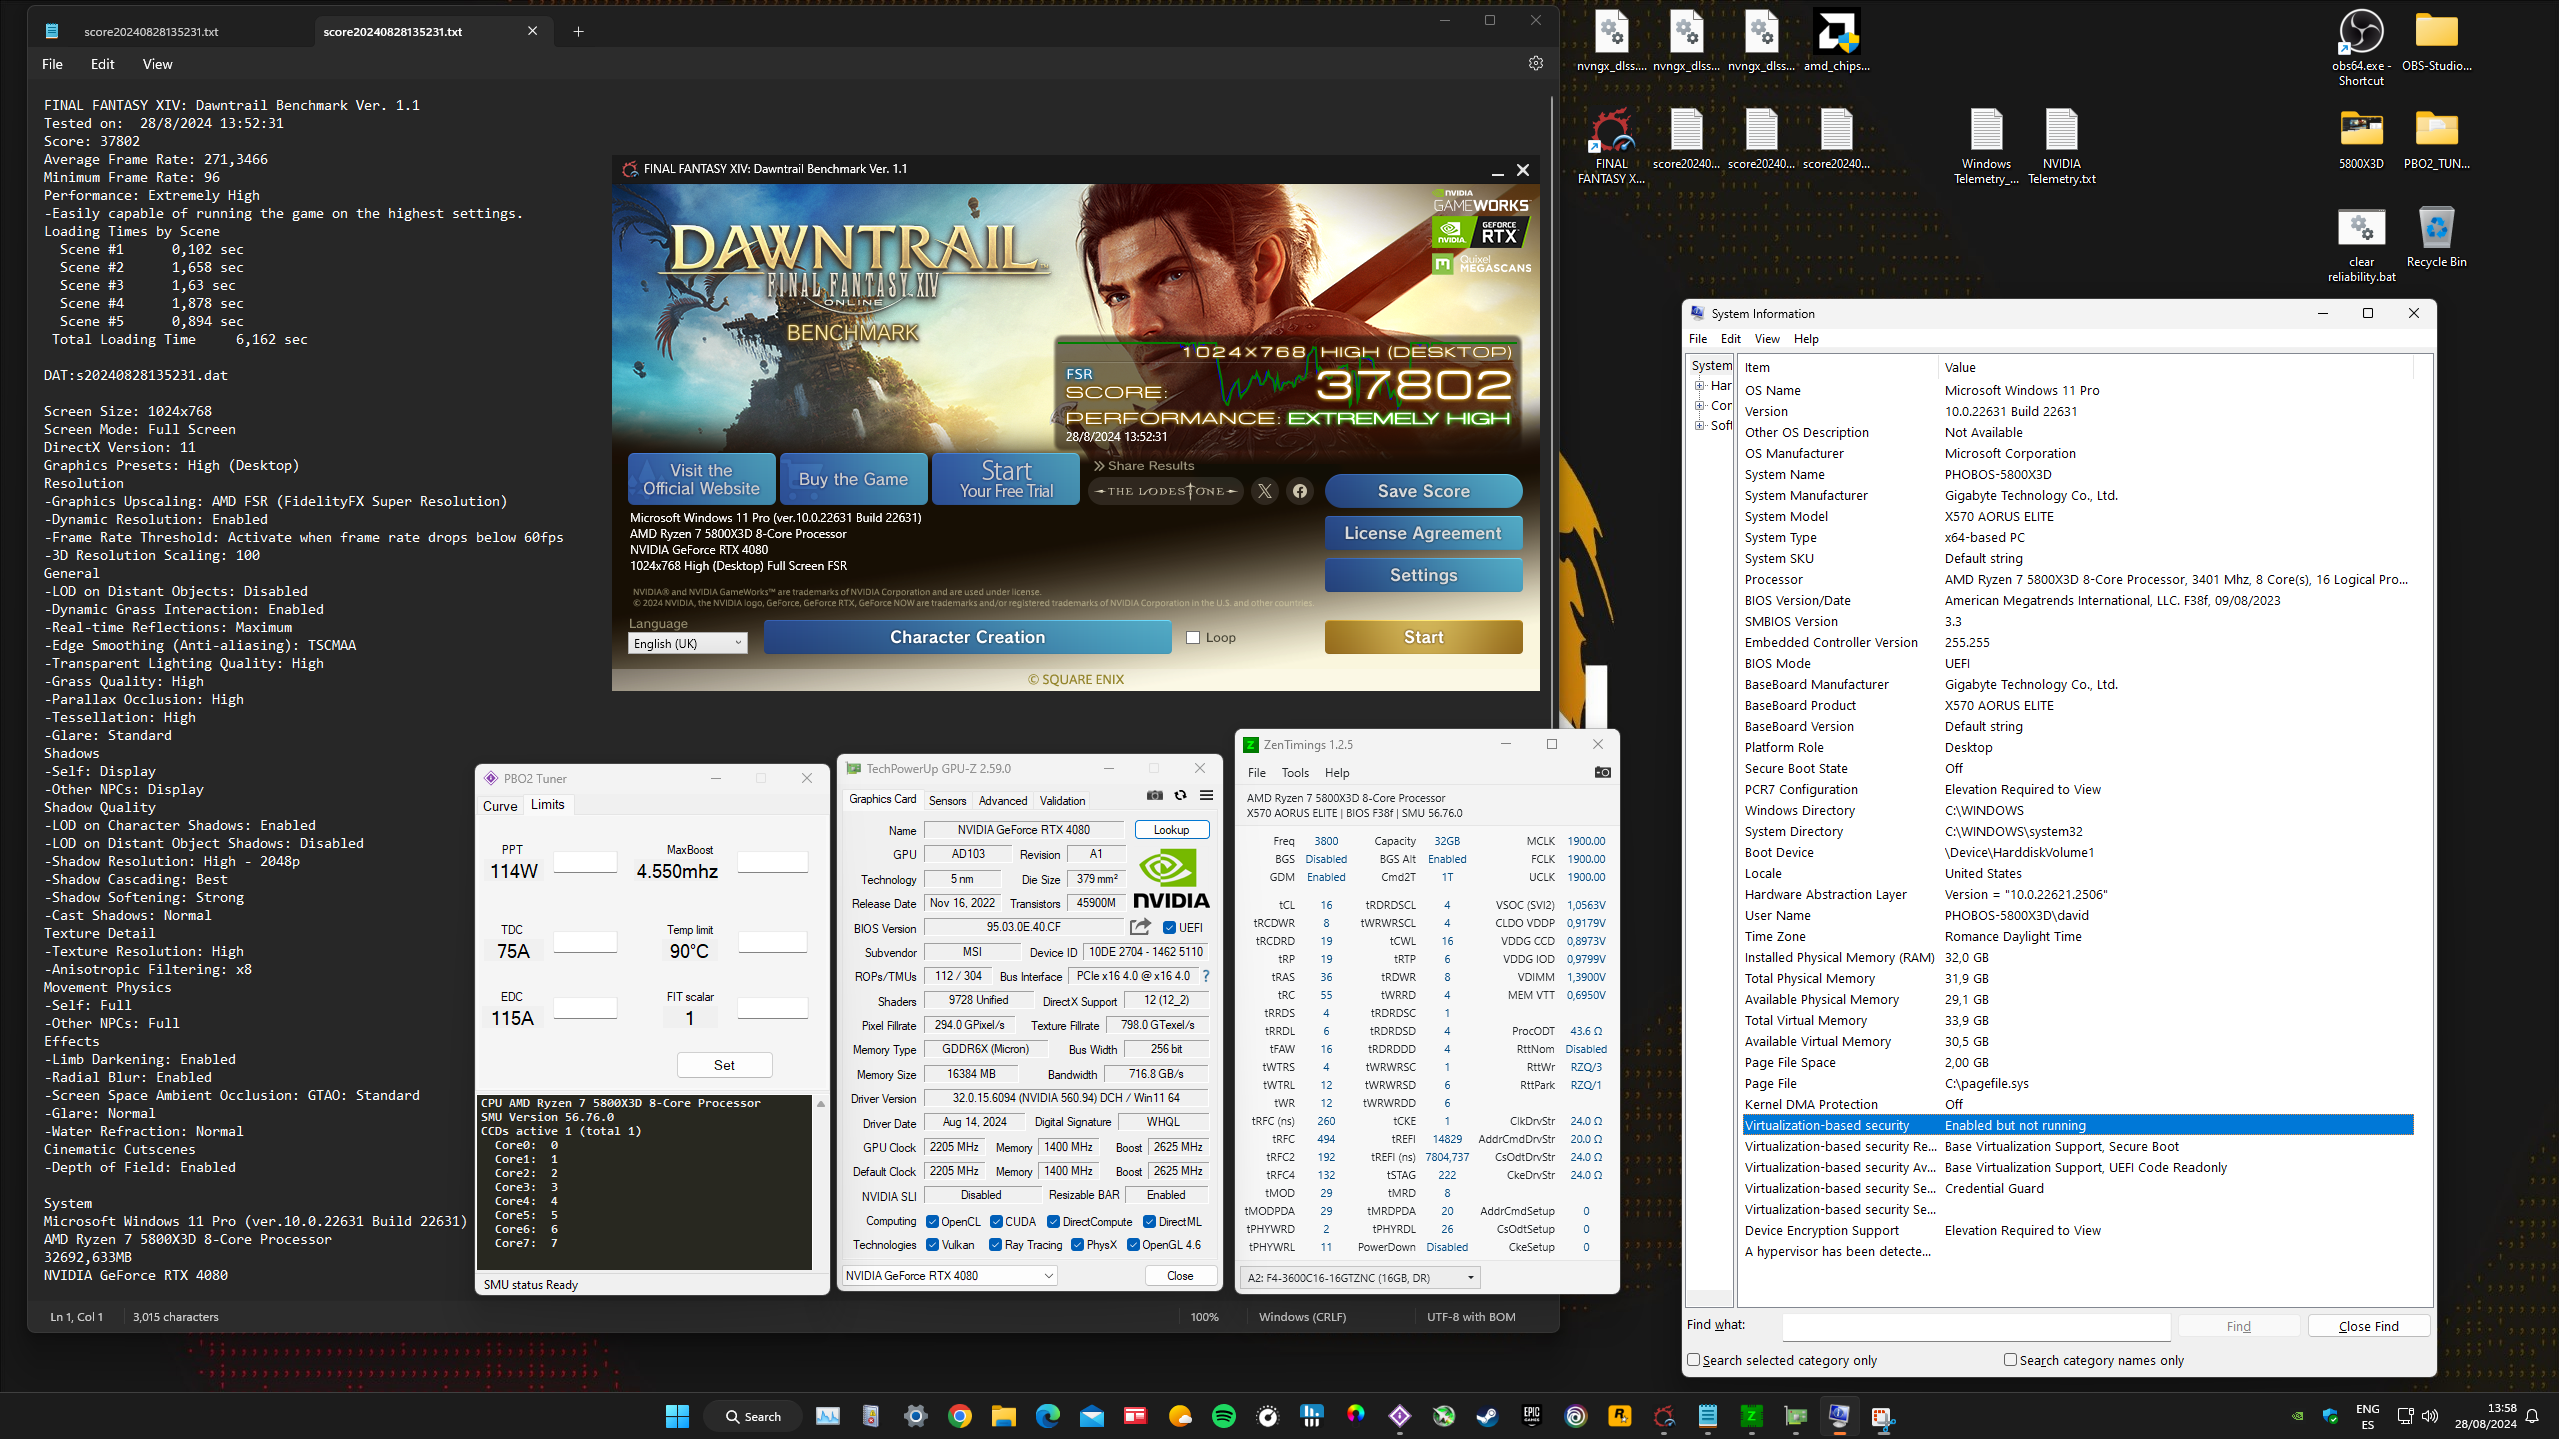2559x1439 pixels.
Task: Click Lookup button in GPU-Z
Action: [1171, 829]
